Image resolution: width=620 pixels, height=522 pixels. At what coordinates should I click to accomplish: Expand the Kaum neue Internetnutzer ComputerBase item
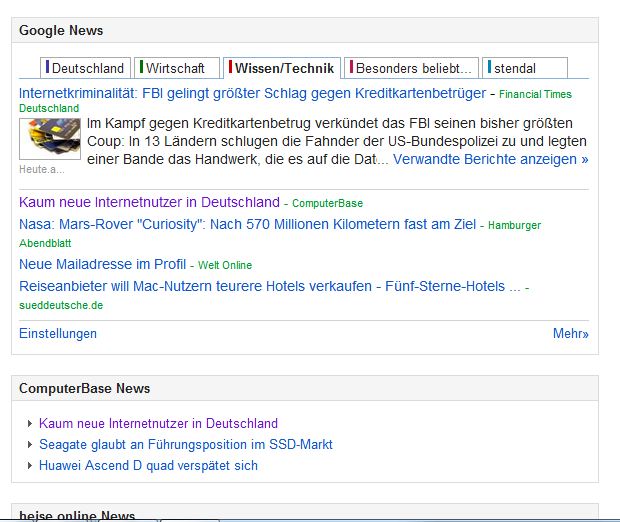pyautogui.click(x=30, y=424)
